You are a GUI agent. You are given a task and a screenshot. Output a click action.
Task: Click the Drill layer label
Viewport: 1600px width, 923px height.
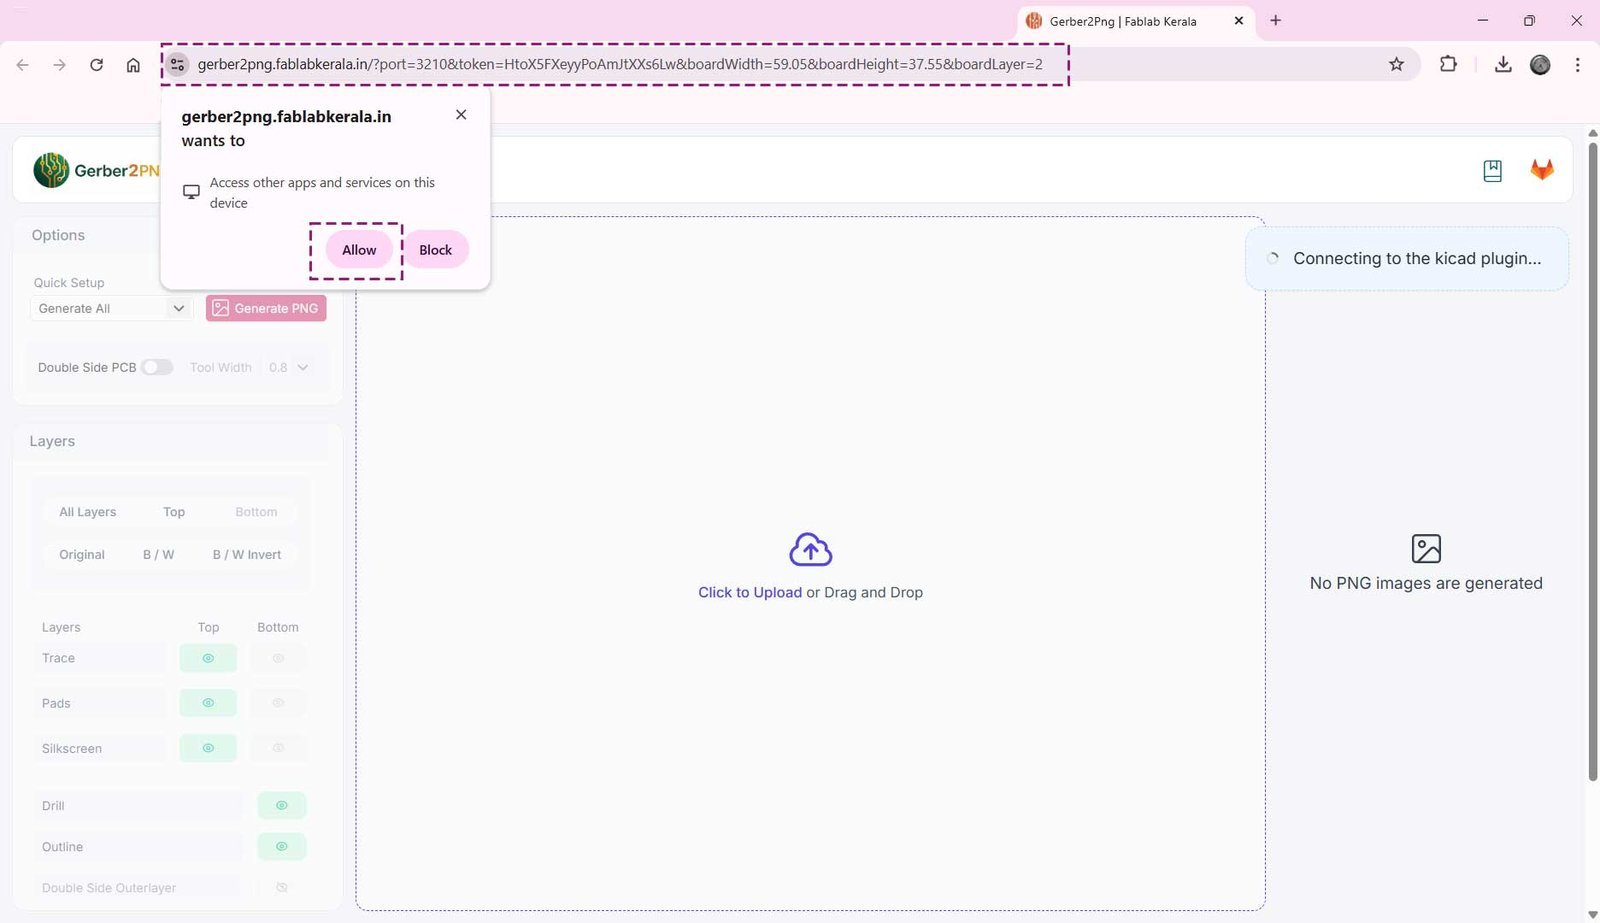pyautogui.click(x=53, y=806)
